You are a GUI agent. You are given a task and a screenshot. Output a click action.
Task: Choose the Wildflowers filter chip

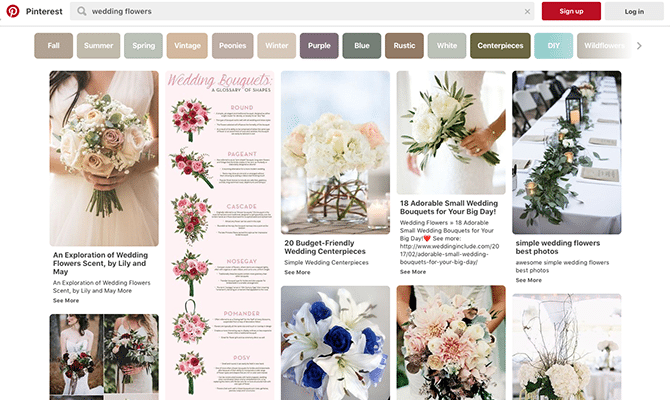point(604,46)
